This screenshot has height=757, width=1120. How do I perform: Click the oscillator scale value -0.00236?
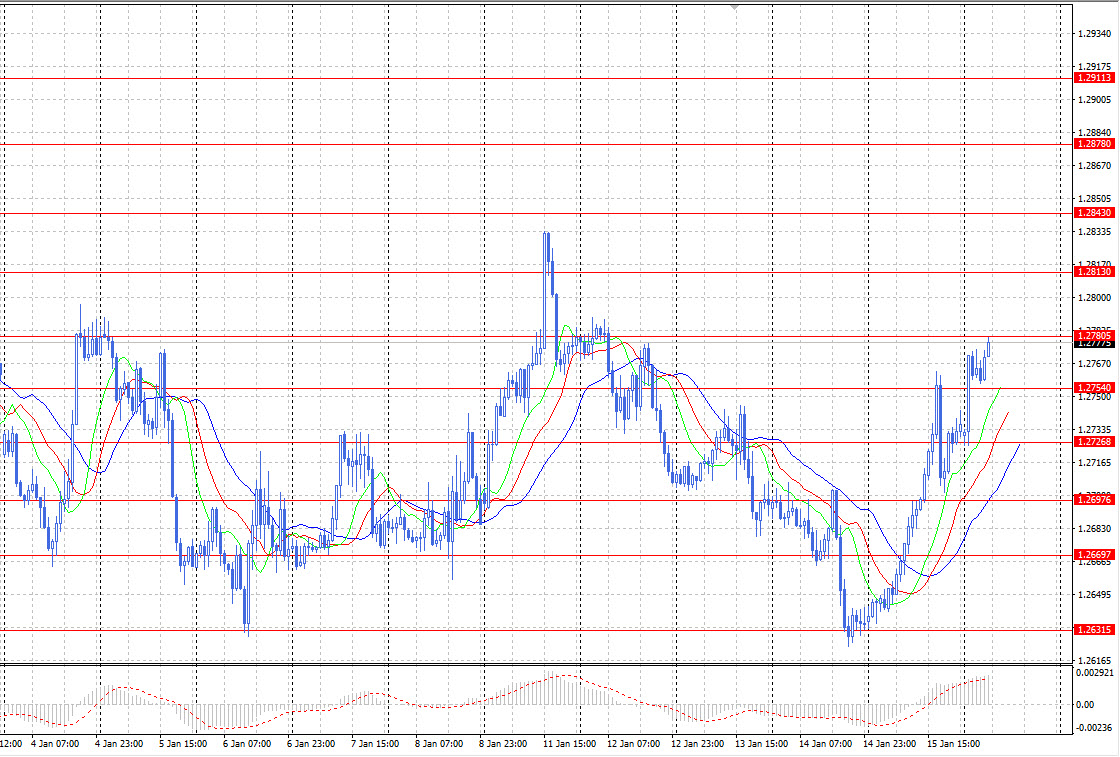pos(1095,728)
